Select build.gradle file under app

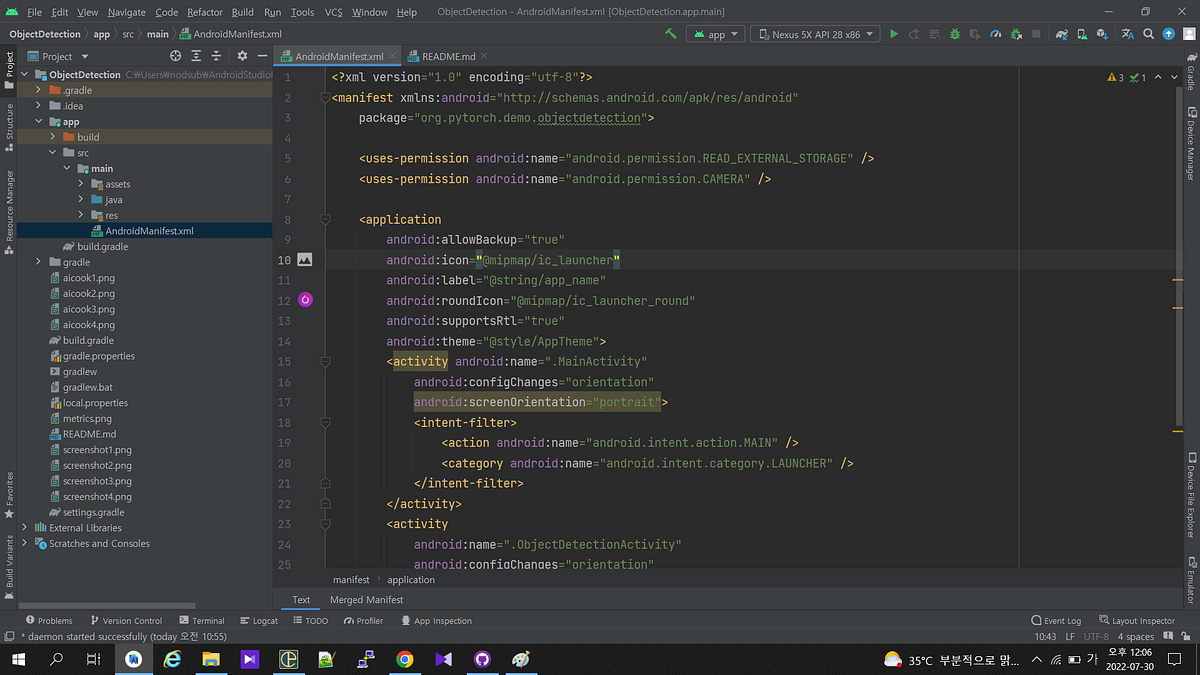[x=102, y=247]
